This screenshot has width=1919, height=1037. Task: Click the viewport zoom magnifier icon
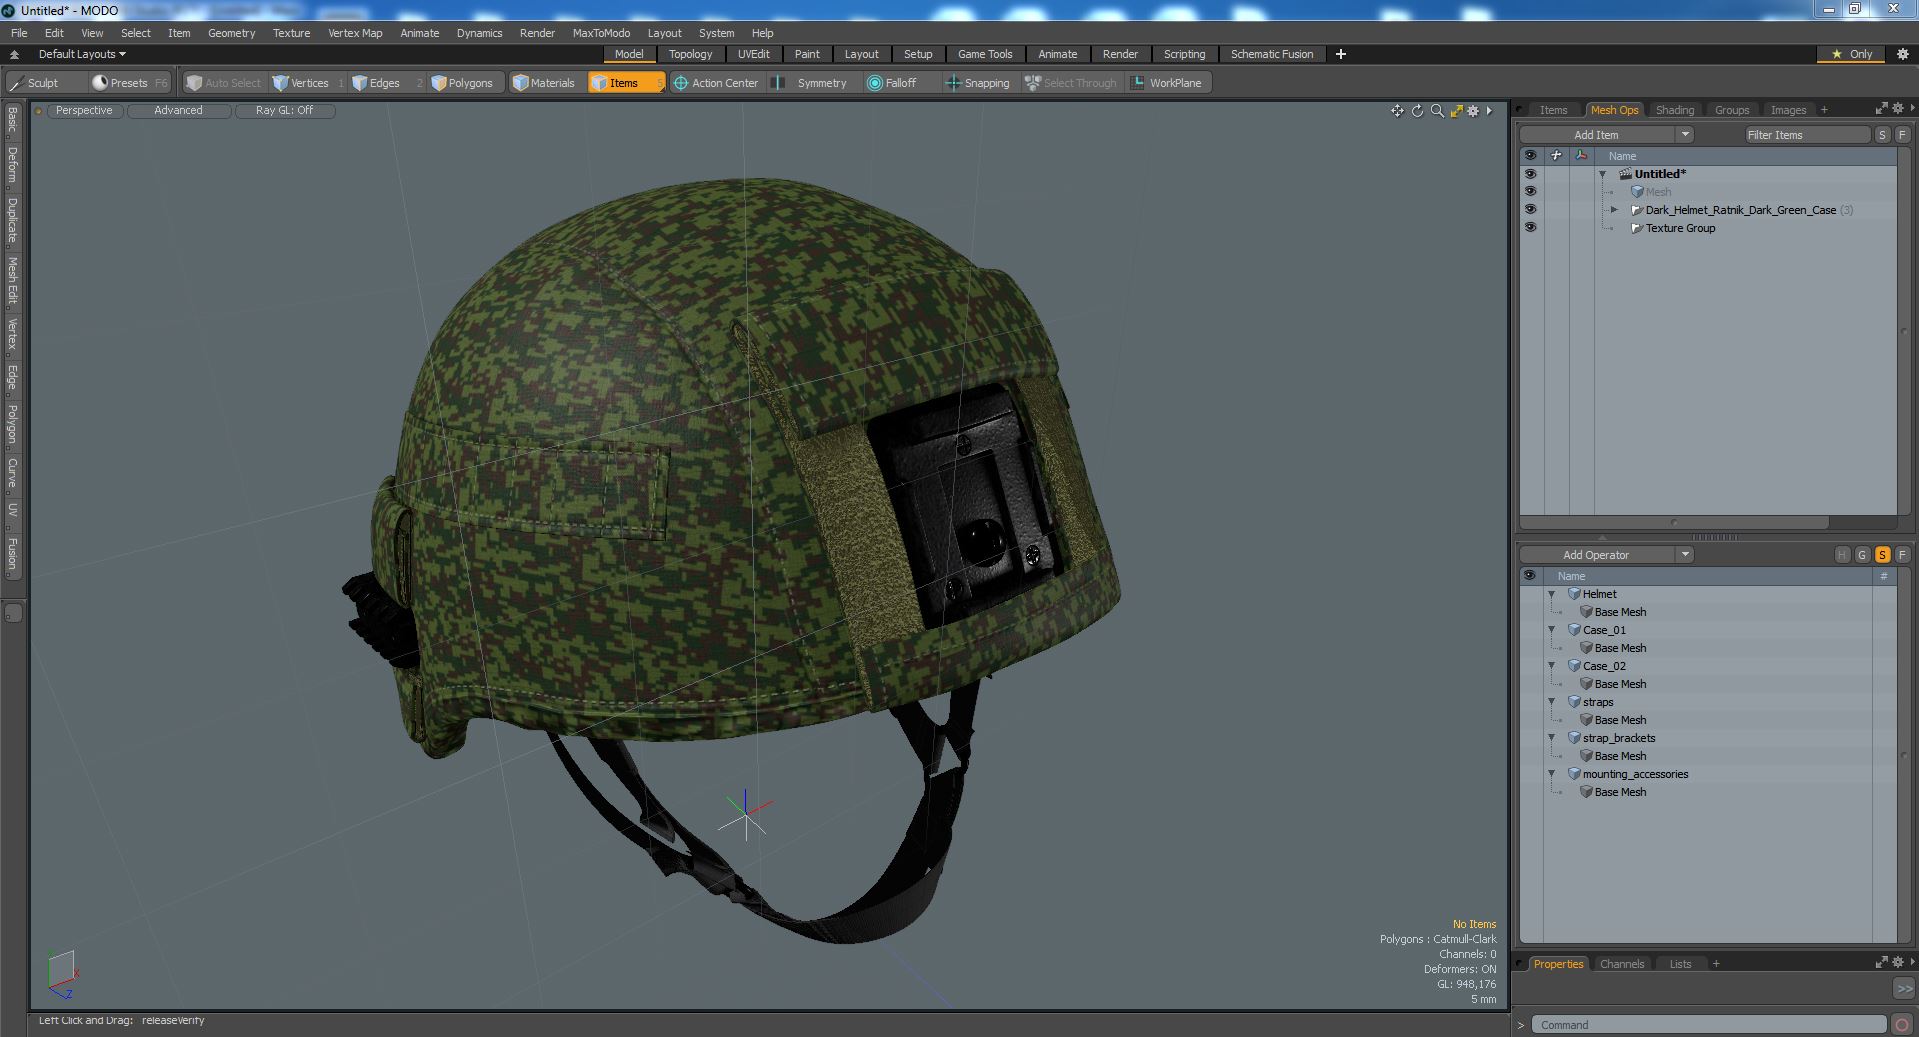click(1437, 111)
